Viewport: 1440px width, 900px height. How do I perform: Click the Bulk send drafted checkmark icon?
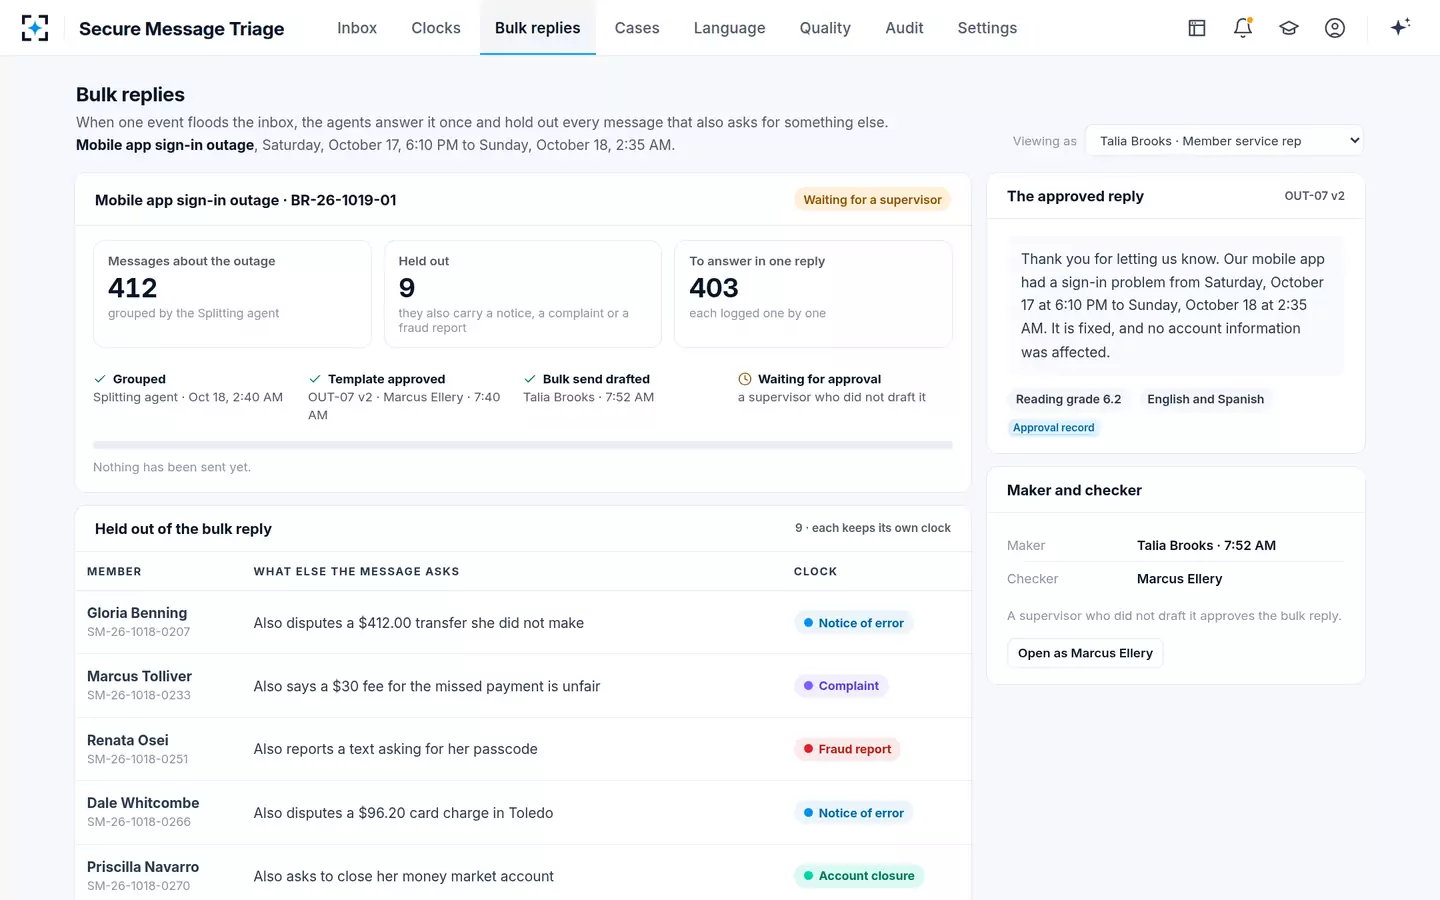pos(530,379)
